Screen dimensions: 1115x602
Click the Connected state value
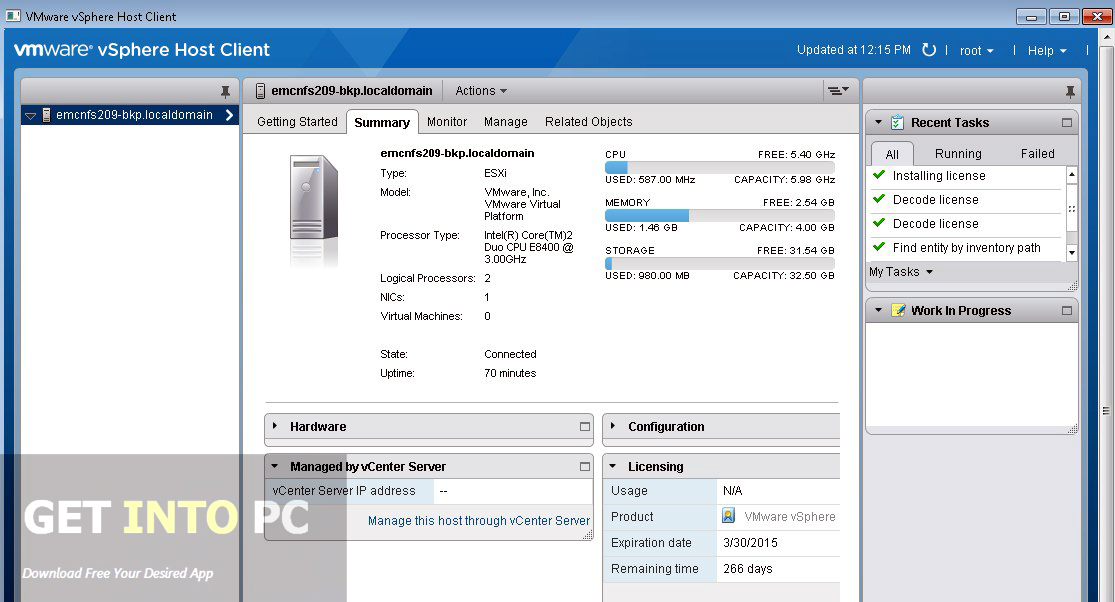point(510,354)
